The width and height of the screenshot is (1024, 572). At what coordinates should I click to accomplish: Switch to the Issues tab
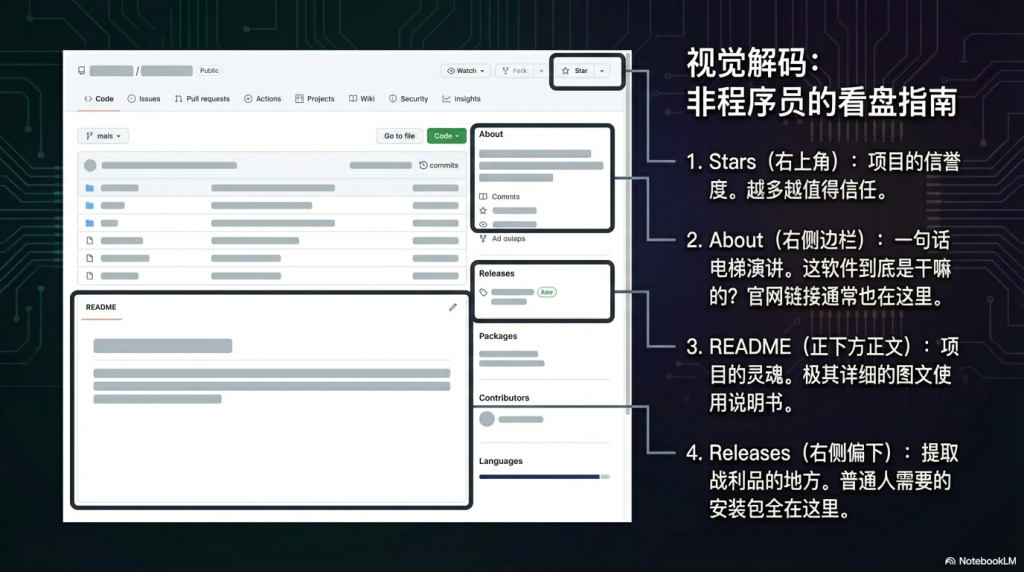click(x=144, y=99)
